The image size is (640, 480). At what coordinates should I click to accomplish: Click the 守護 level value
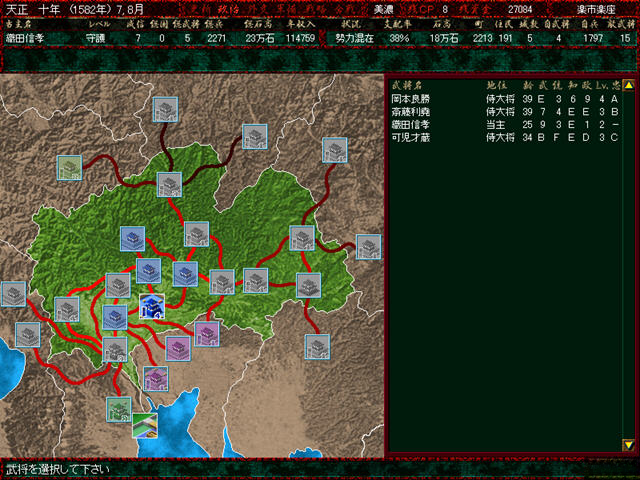coord(96,39)
